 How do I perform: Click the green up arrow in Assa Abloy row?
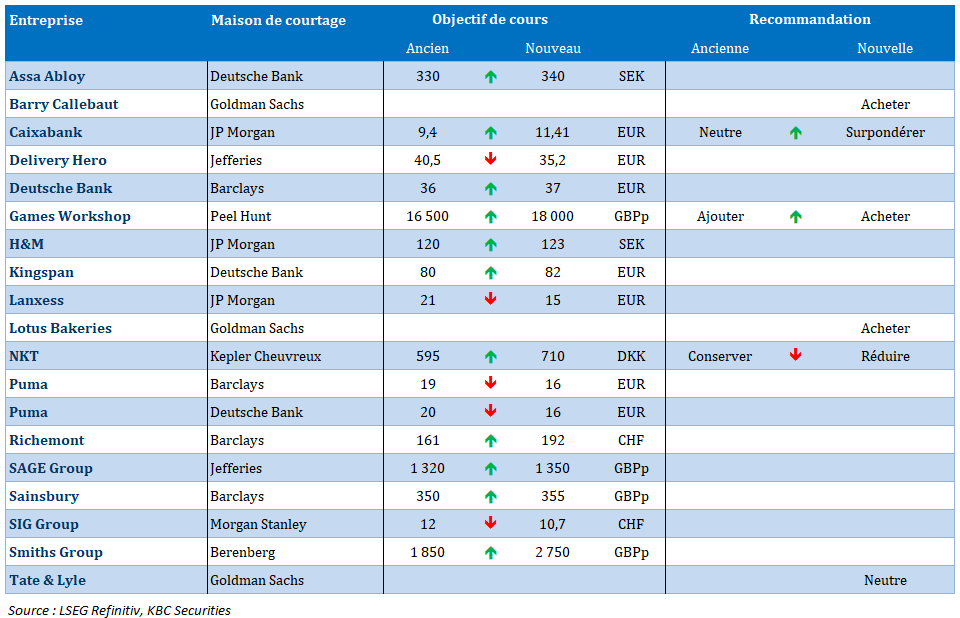coord(490,77)
